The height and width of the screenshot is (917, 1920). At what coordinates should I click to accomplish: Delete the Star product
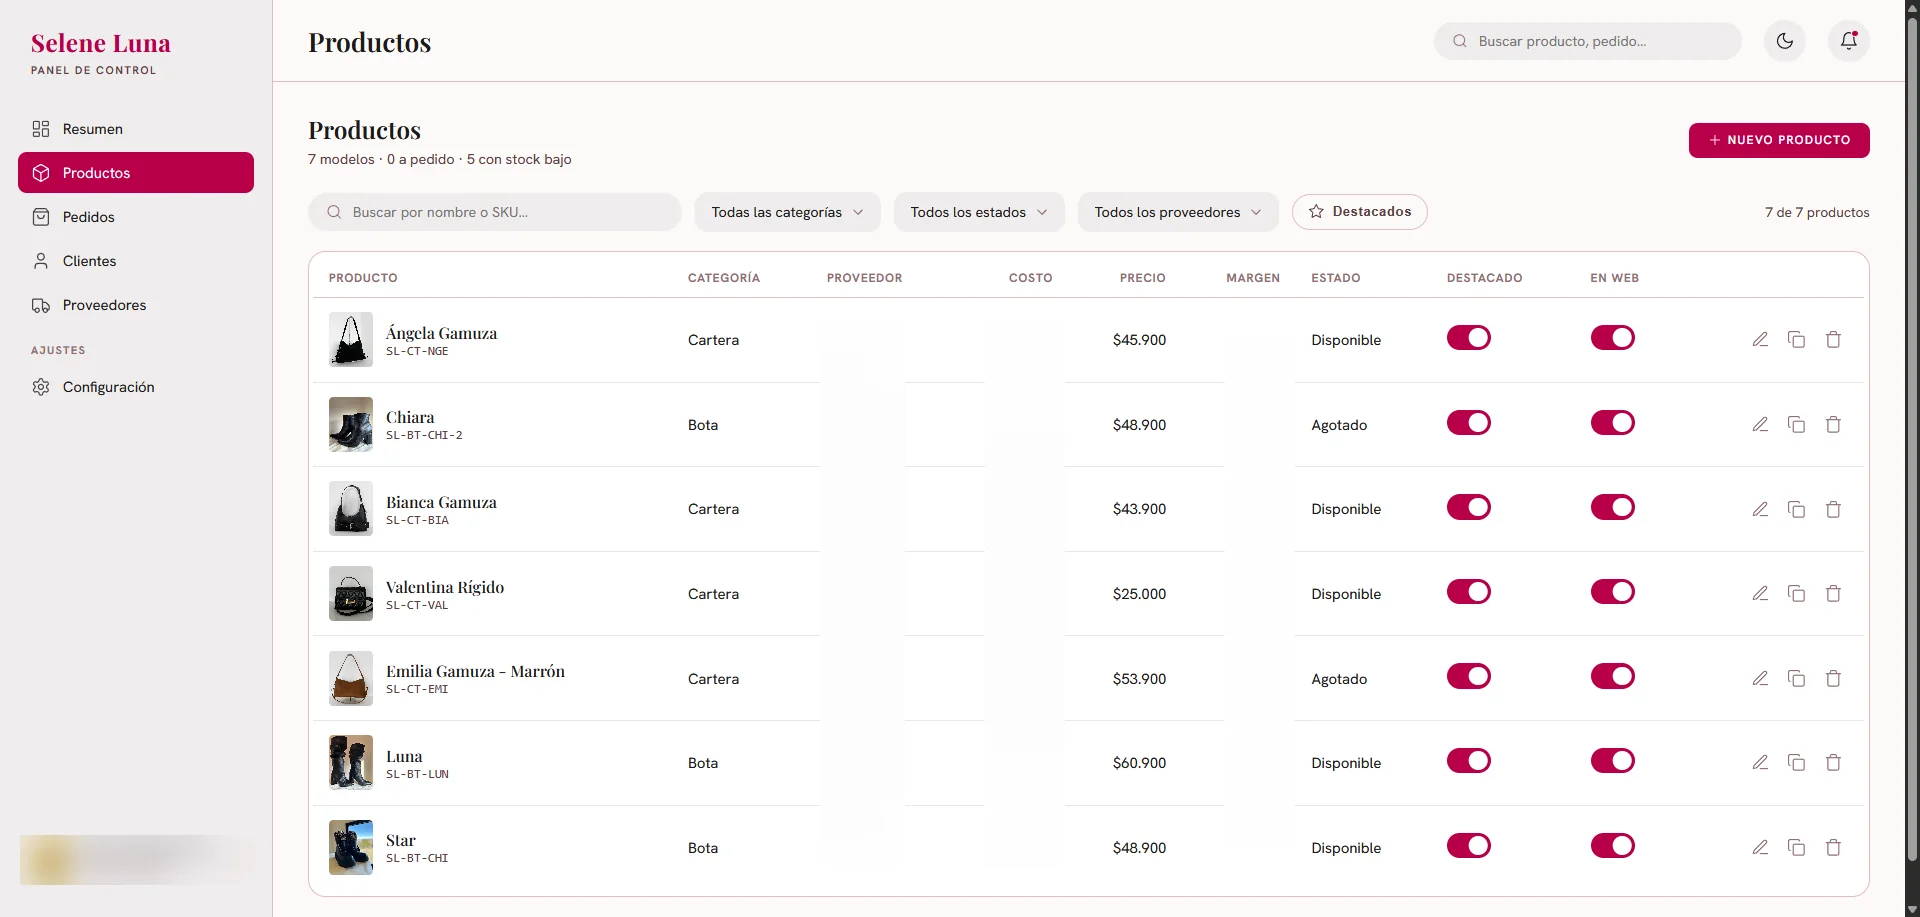pos(1833,848)
